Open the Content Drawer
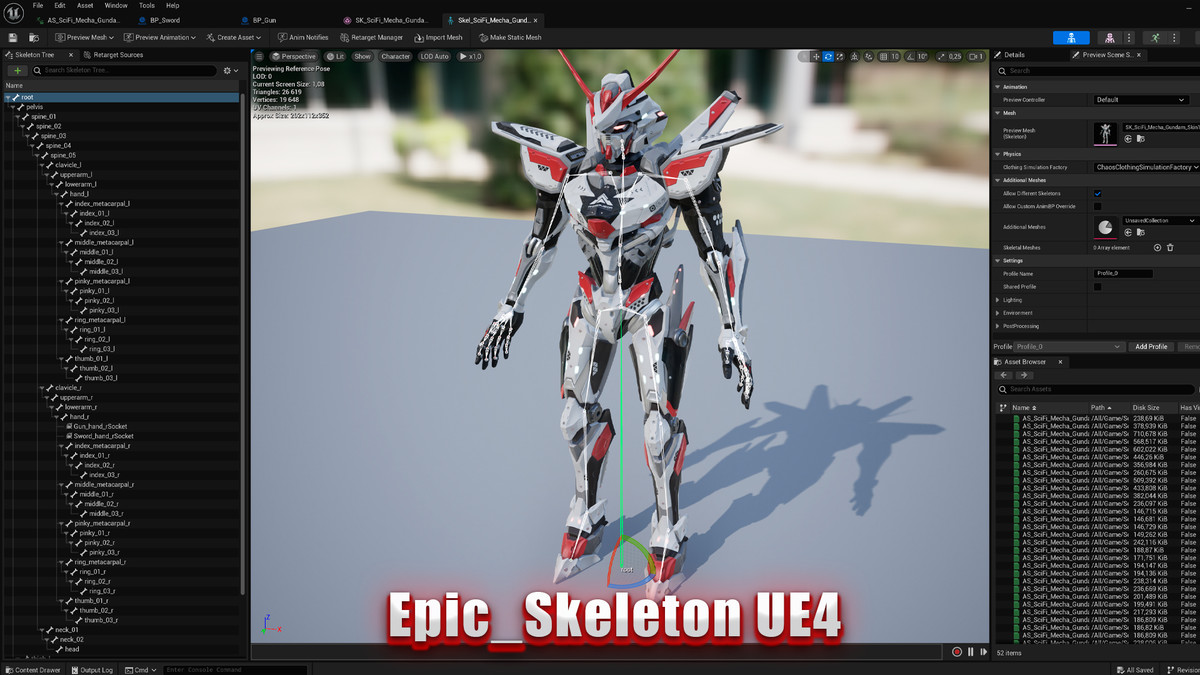 click(x=33, y=670)
